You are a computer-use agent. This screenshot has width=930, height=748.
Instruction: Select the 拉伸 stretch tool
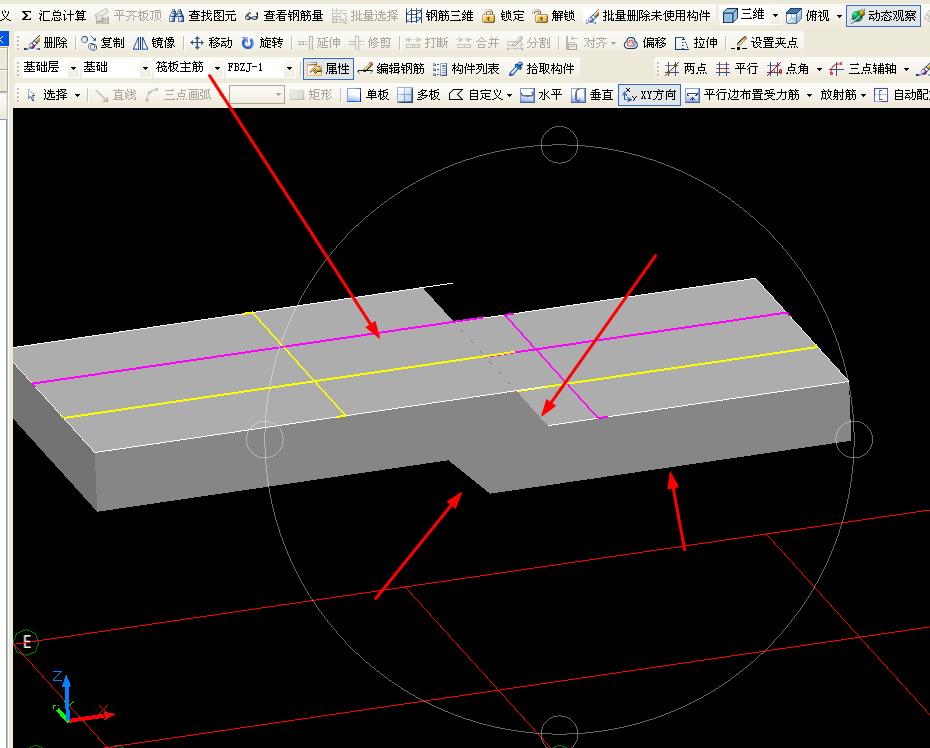pos(696,43)
